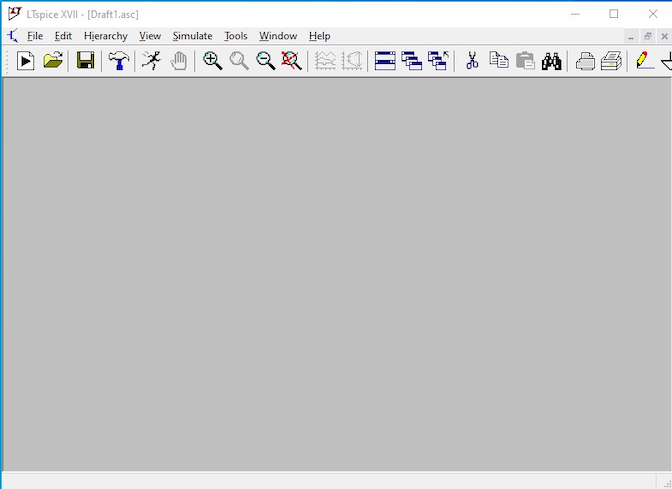Click the Print Setup printer icon
The image size is (672, 489).
[x=585, y=61]
